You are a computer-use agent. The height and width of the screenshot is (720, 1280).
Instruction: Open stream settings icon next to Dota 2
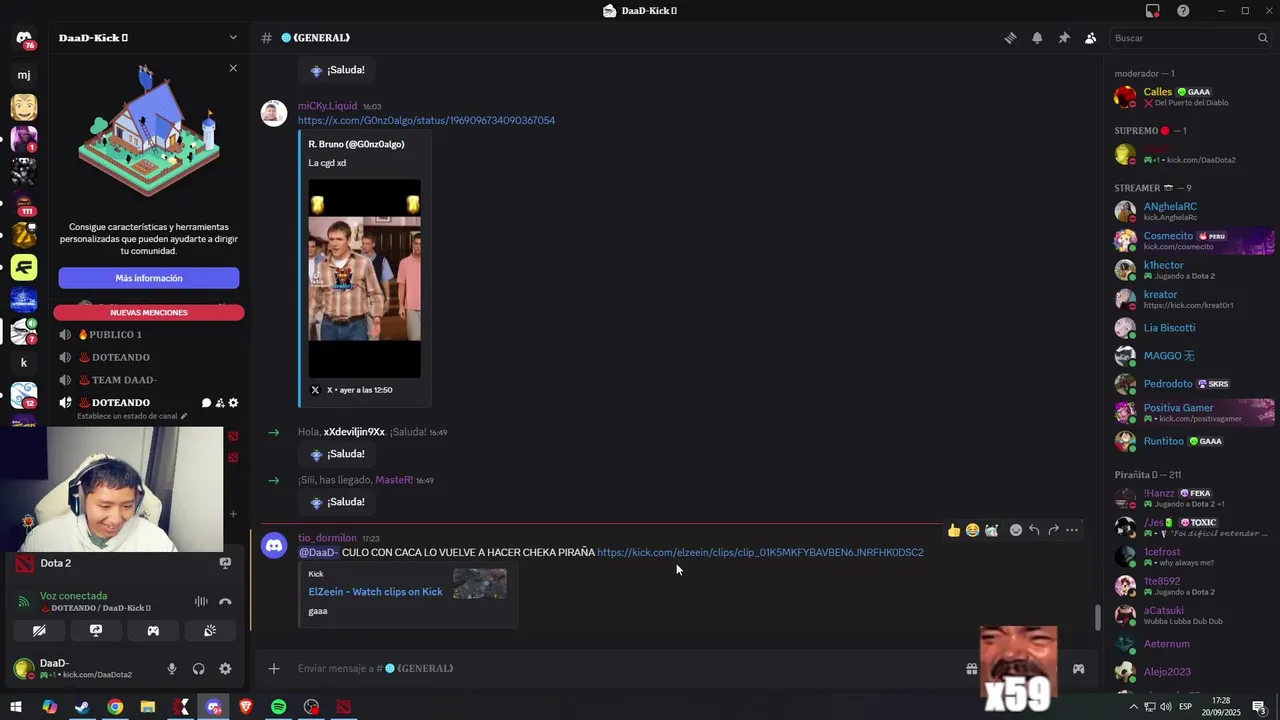pos(225,563)
